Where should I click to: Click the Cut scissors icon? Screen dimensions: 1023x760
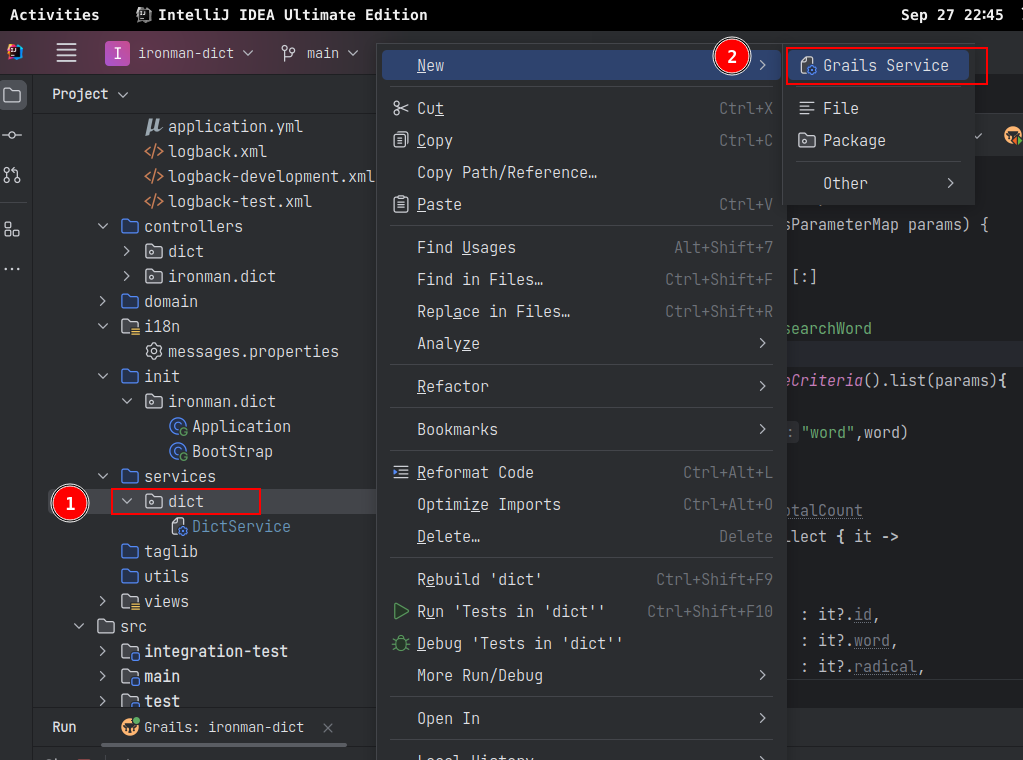[401, 108]
